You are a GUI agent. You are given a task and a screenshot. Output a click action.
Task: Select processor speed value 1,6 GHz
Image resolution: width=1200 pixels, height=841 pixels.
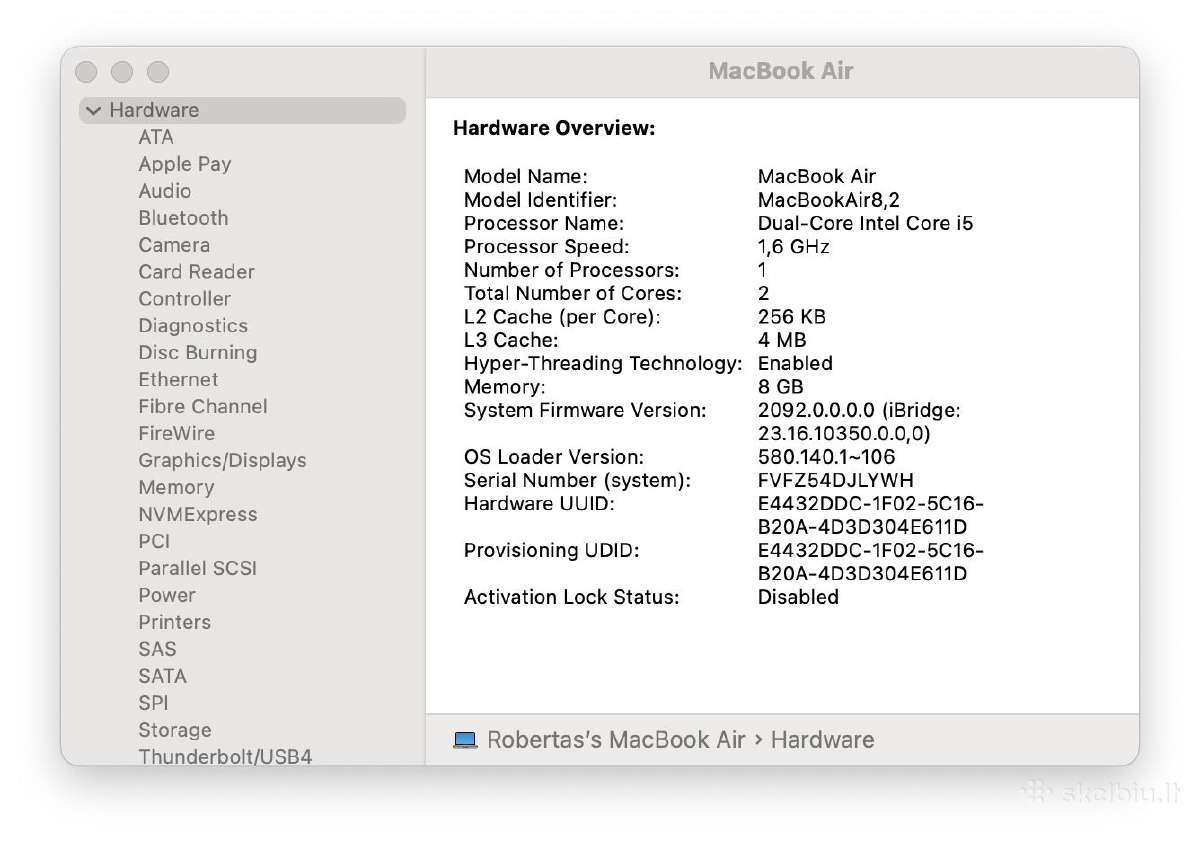coord(794,246)
